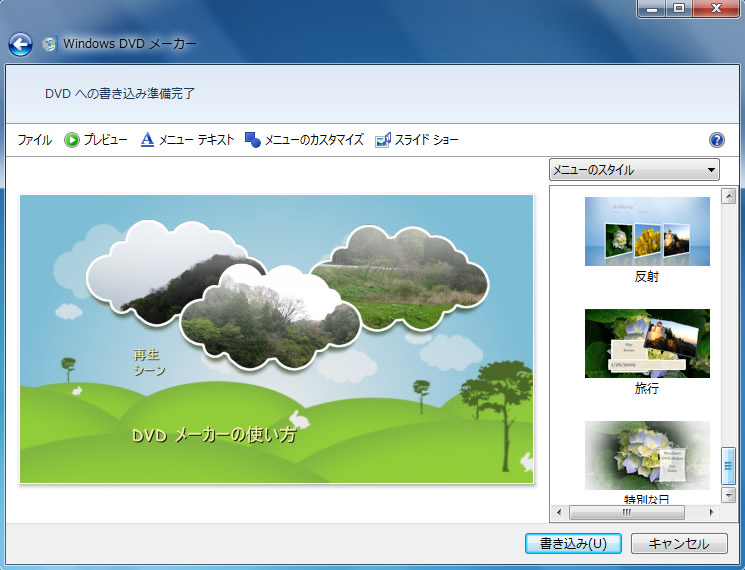Image resolution: width=745 pixels, height=570 pixels.
Task: Click the blue back arrow button
Action: click(x=20, y=44)
